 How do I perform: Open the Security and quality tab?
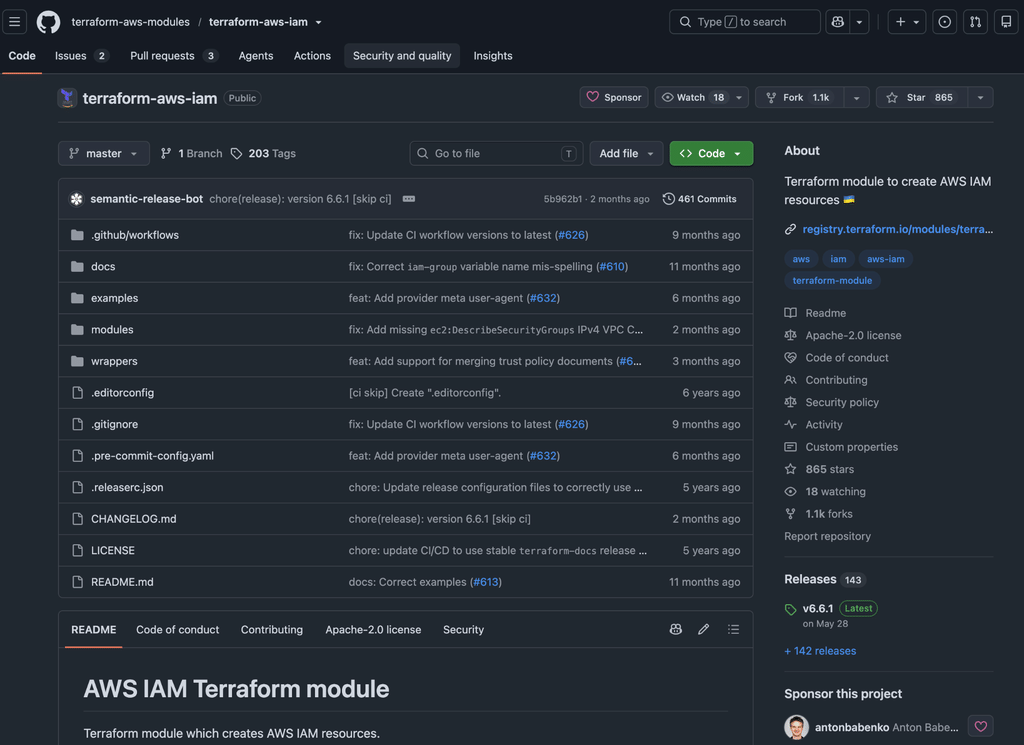click(402, 55)
